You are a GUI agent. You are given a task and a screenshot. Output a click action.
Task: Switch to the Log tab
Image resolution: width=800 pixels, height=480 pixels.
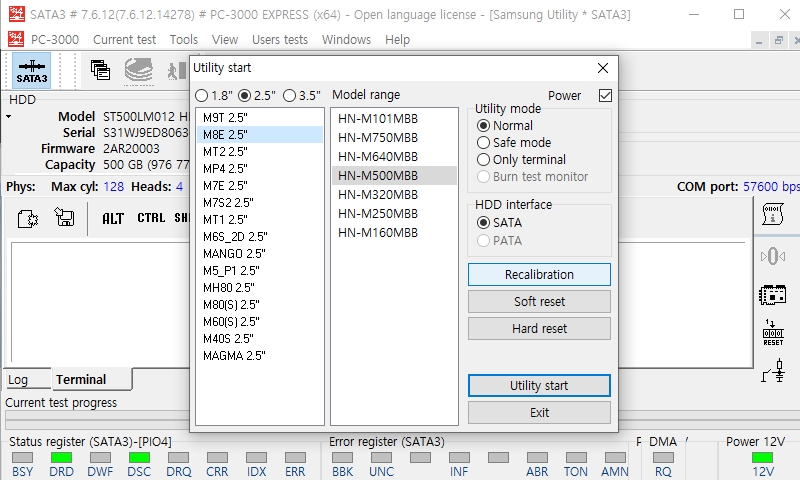coord(27,380)
